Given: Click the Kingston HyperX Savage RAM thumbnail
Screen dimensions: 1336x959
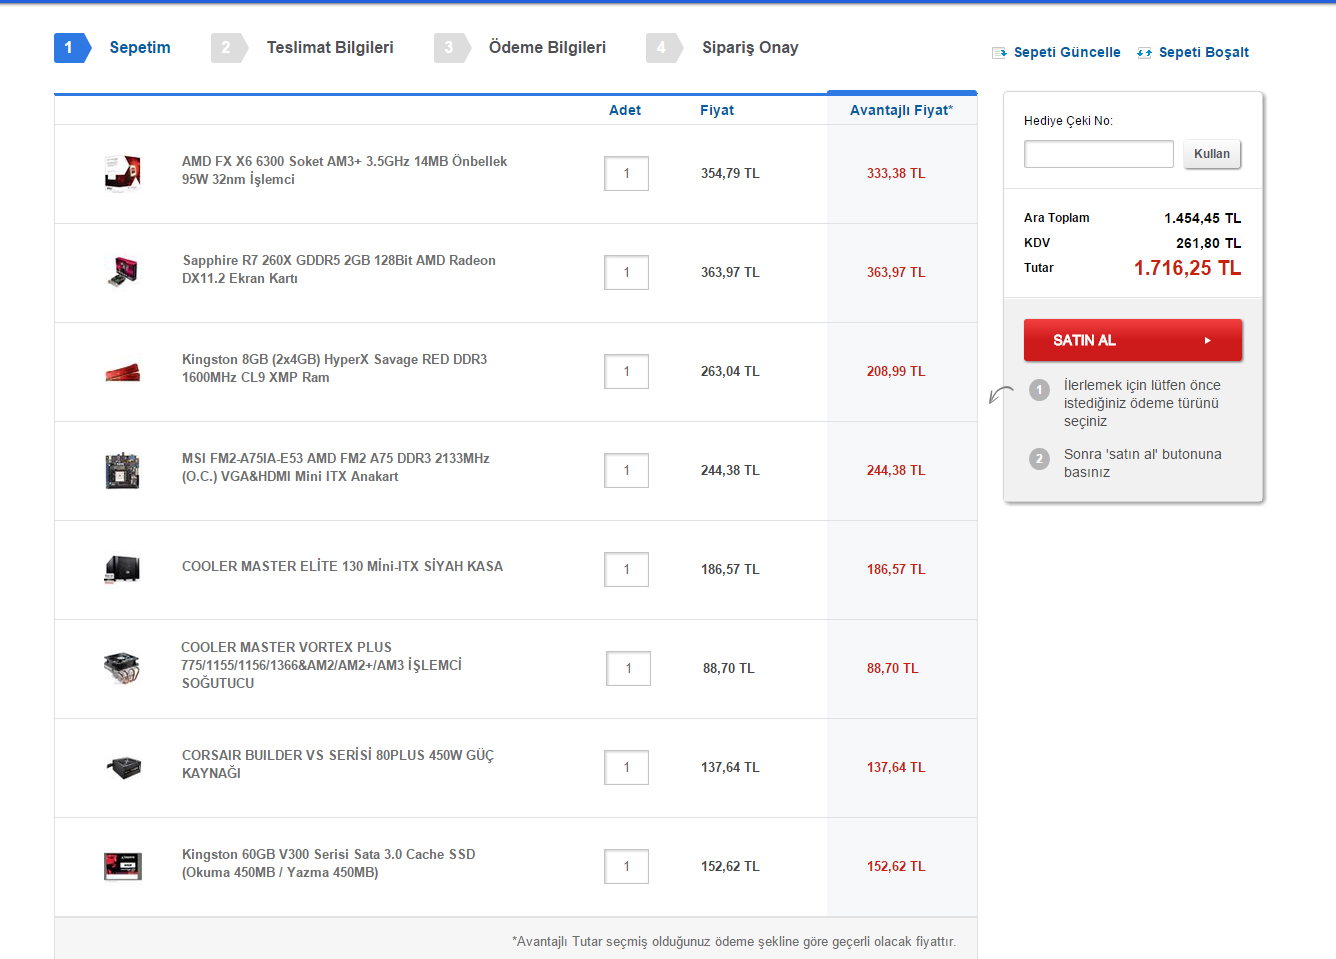Looking at the screenshot, I should (x=123, y=372).
